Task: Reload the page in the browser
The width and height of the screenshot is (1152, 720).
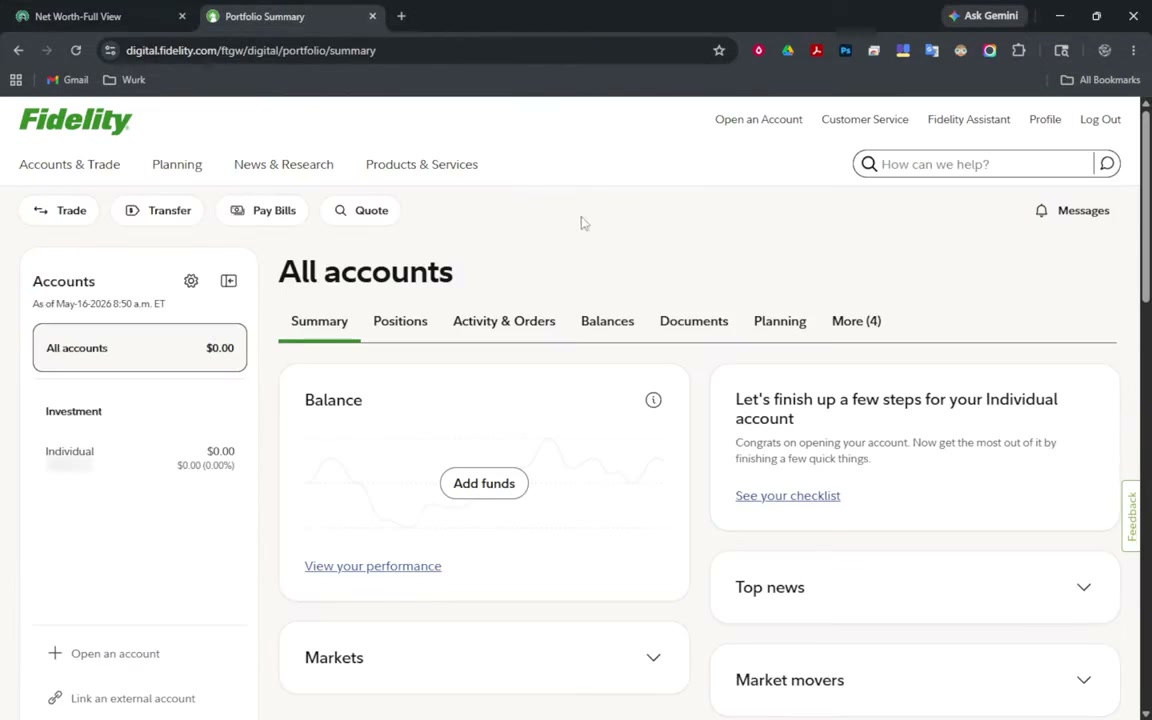Action: point(76,51)
